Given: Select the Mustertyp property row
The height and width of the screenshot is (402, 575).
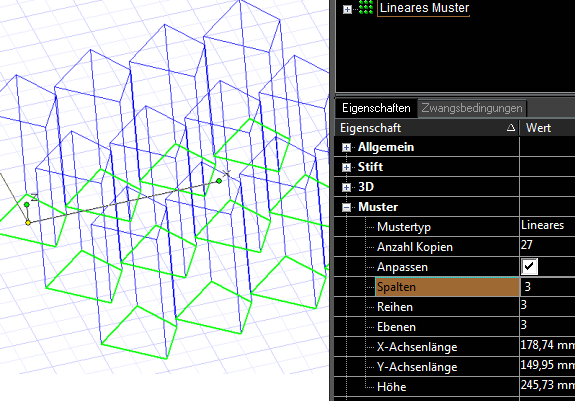Looking at the screenshot, I should [x=404, y=227].
